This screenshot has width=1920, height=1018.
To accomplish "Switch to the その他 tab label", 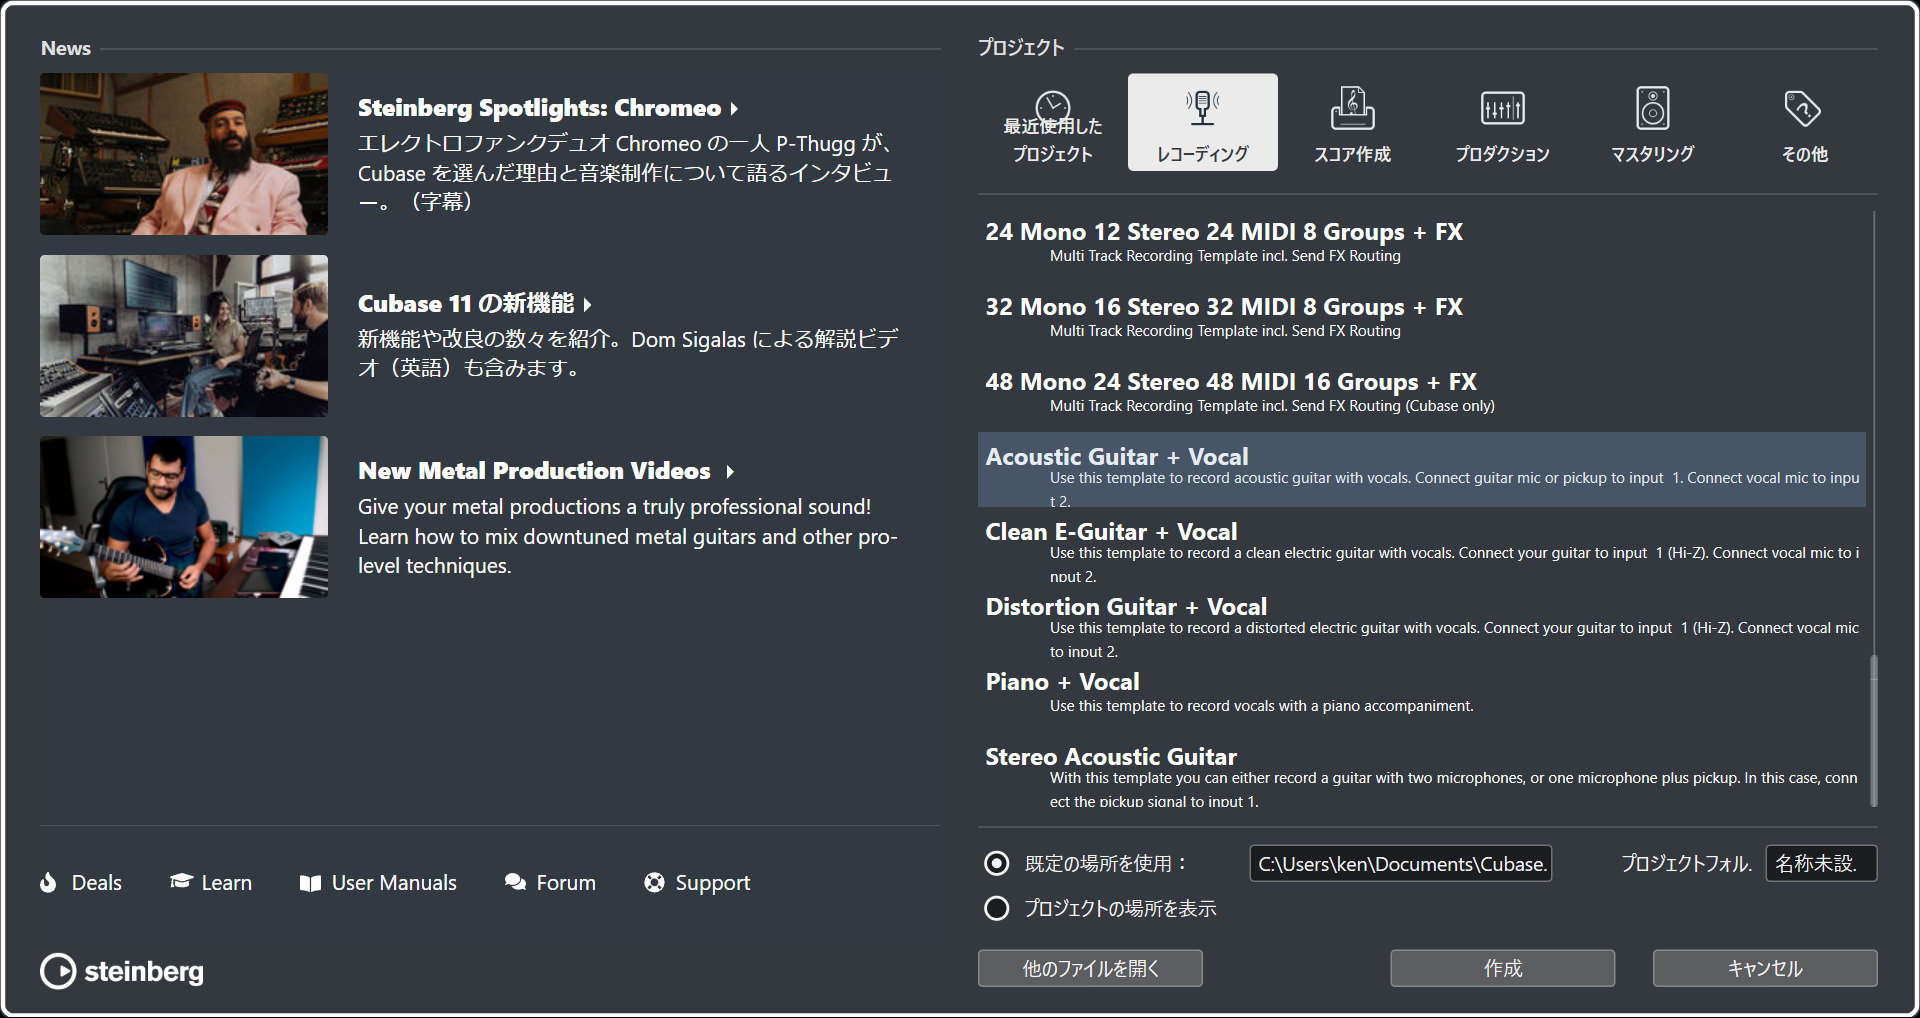I will [x=1804, y=154].
